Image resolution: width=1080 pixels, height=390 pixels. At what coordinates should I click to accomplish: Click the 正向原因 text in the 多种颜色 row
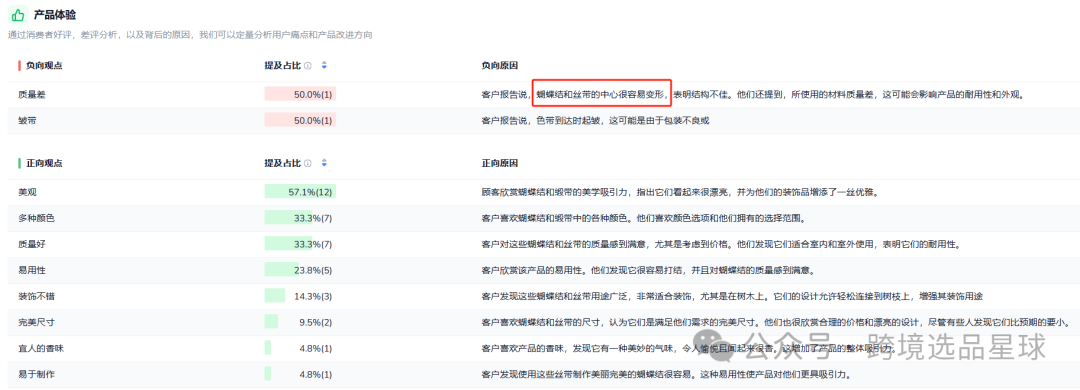[643, 218]
